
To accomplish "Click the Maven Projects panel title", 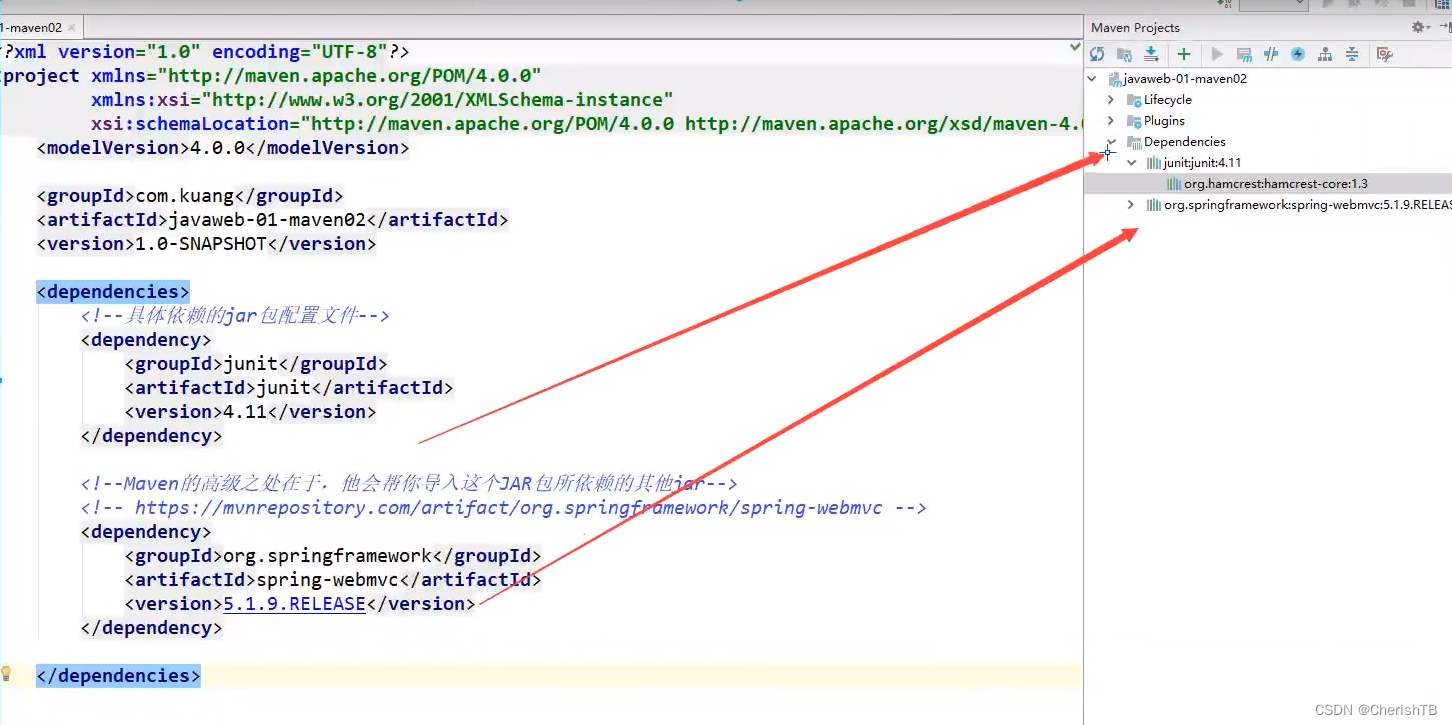I will pos(1135,27).
